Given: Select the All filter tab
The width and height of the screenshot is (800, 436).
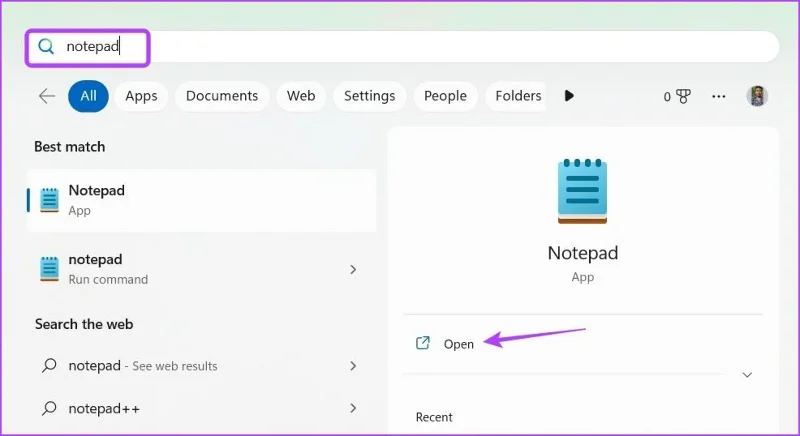Looking at the screenshot, I should click(x=88, y=96).
